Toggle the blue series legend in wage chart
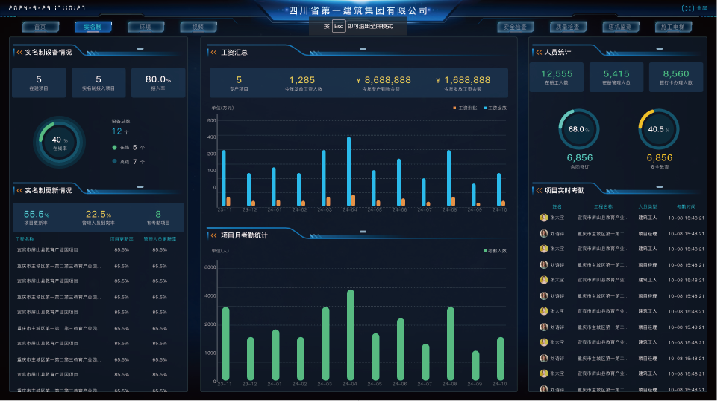 pyautogui.click(x=485, y=107)
